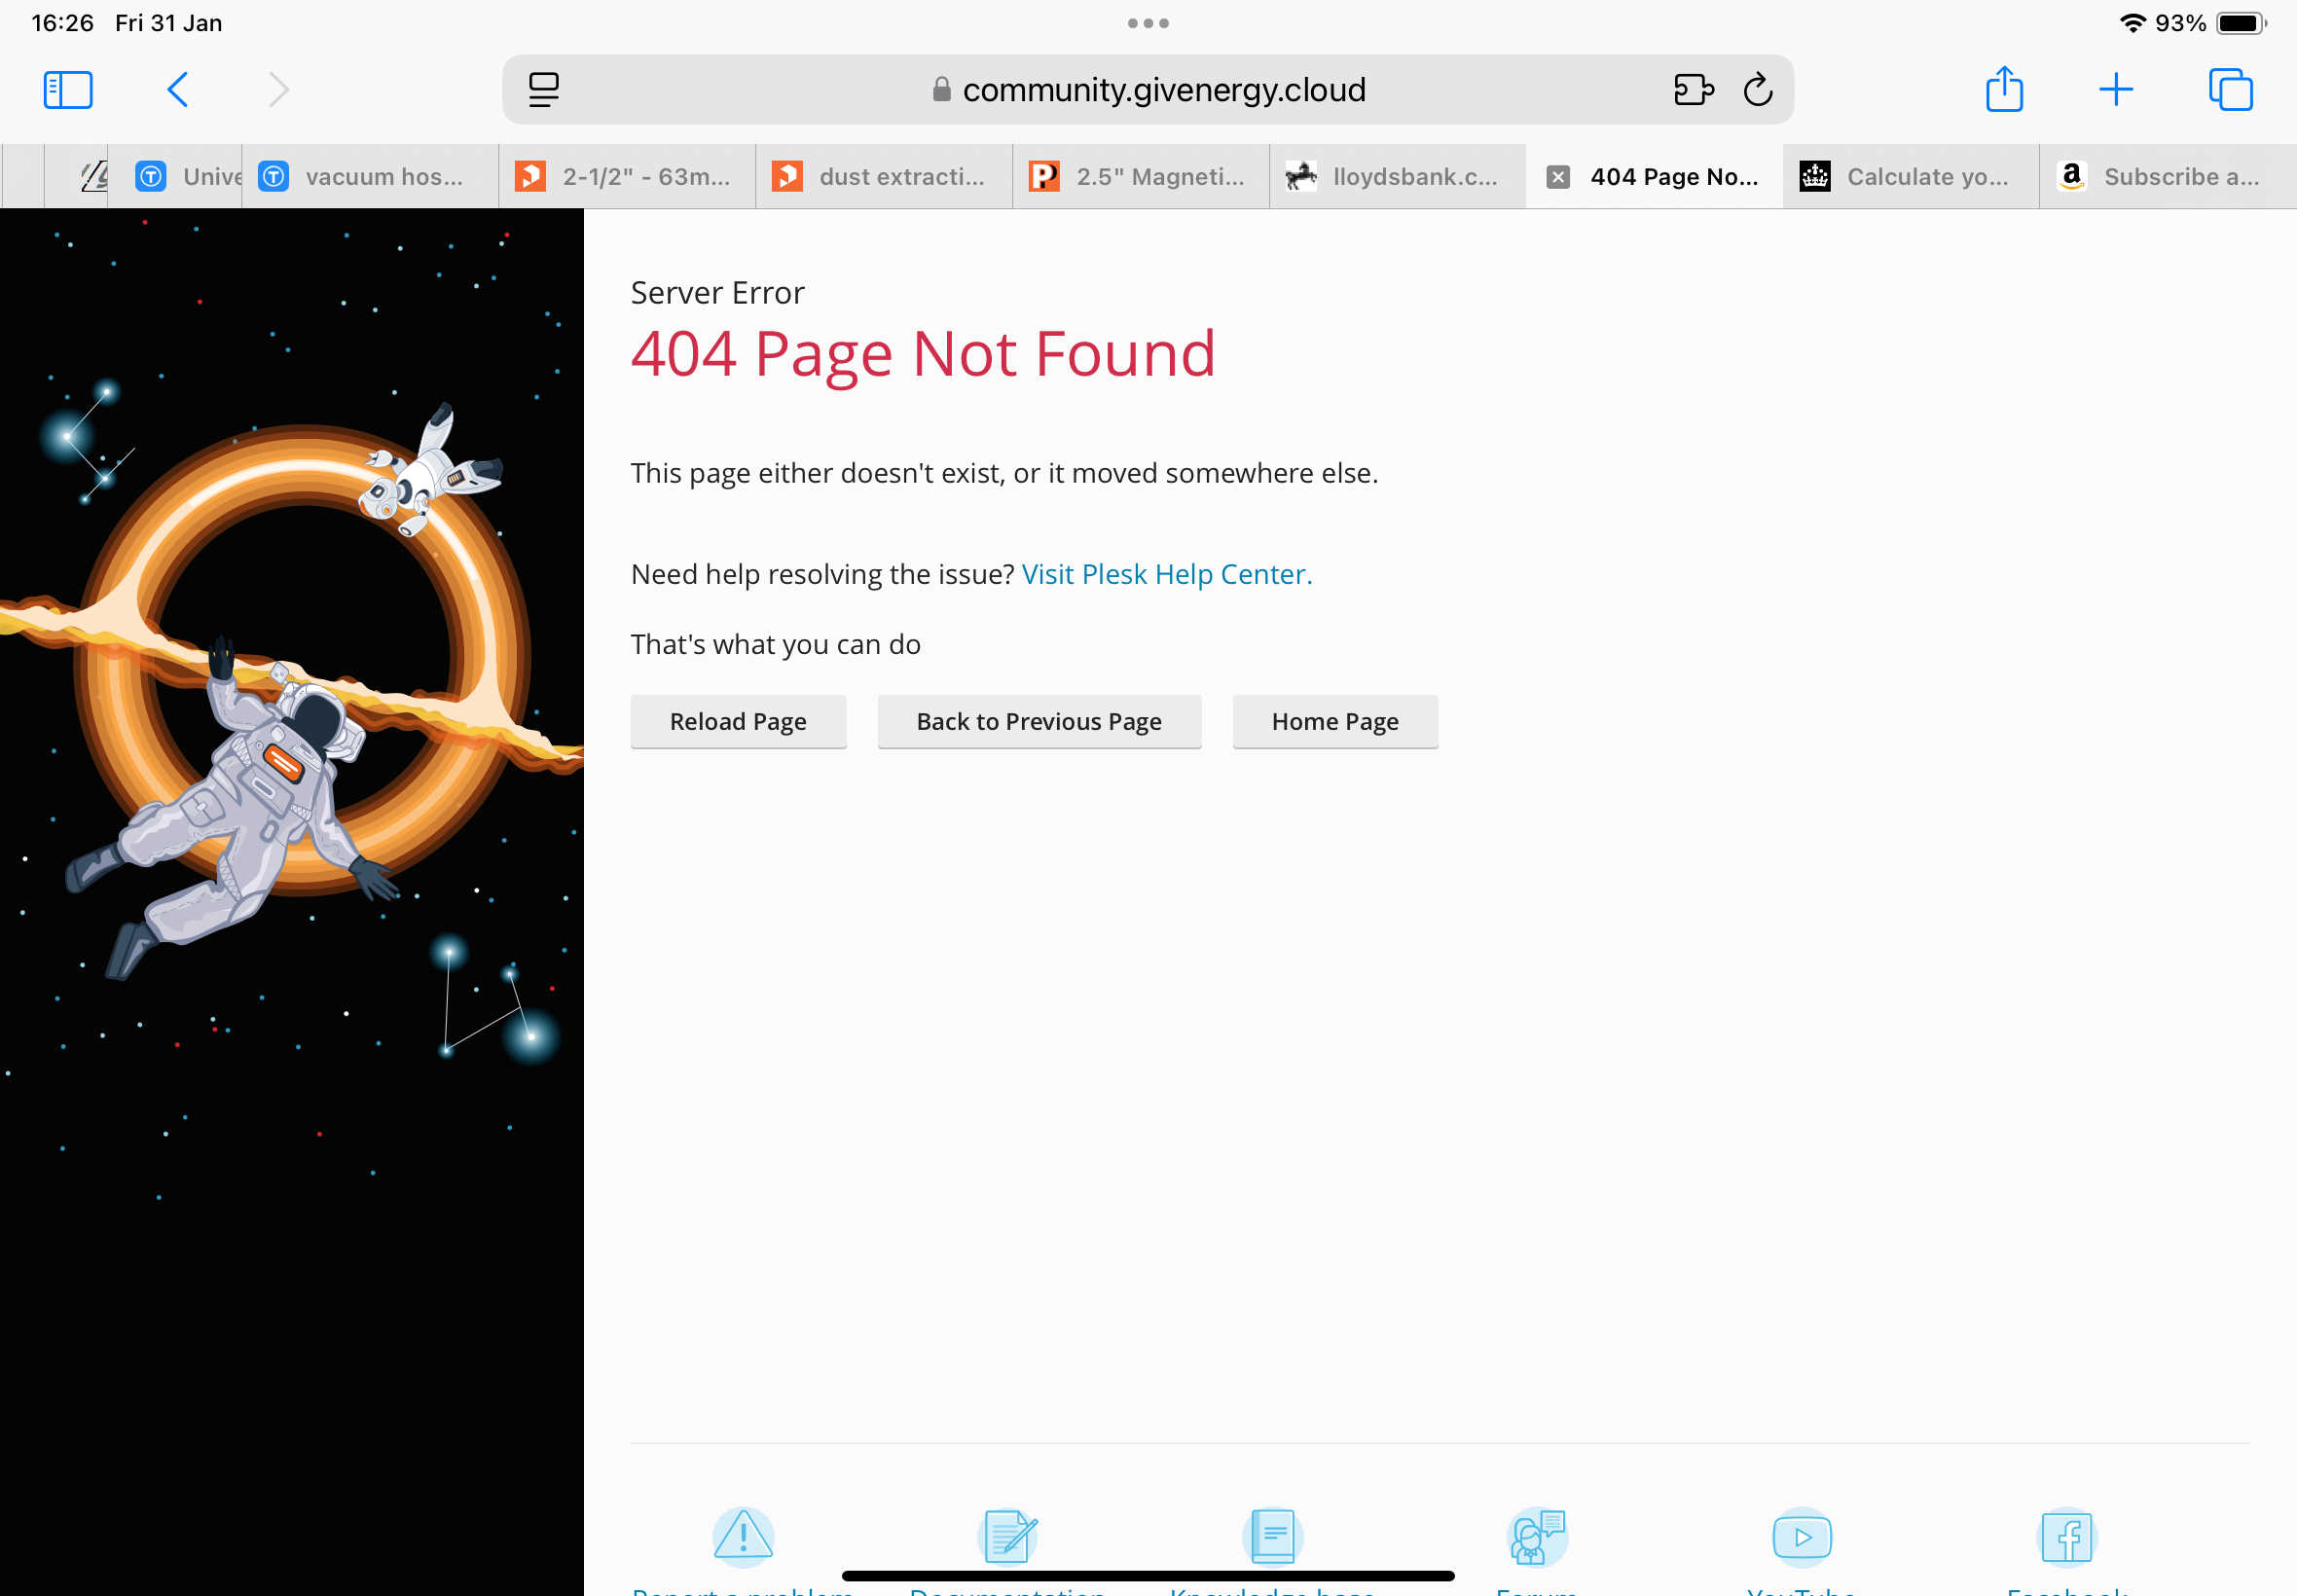2297x1596 pixels.
Task: Open the Safari sidebar panel
Action: pyautogui.click(x=68, y=90)
